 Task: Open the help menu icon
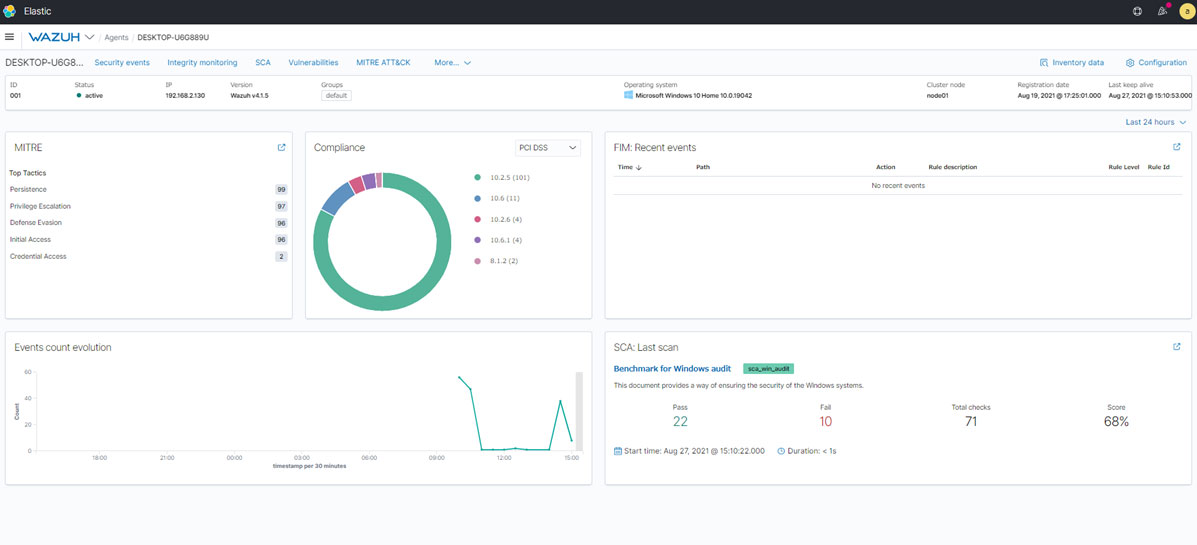tap(1137, 11)
